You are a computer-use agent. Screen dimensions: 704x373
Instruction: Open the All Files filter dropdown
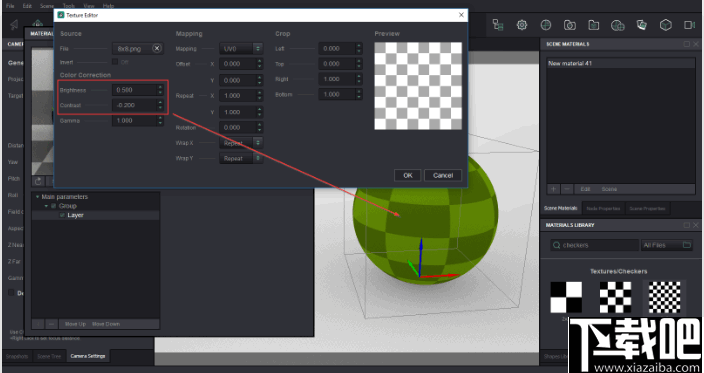(x=667, y=245)
